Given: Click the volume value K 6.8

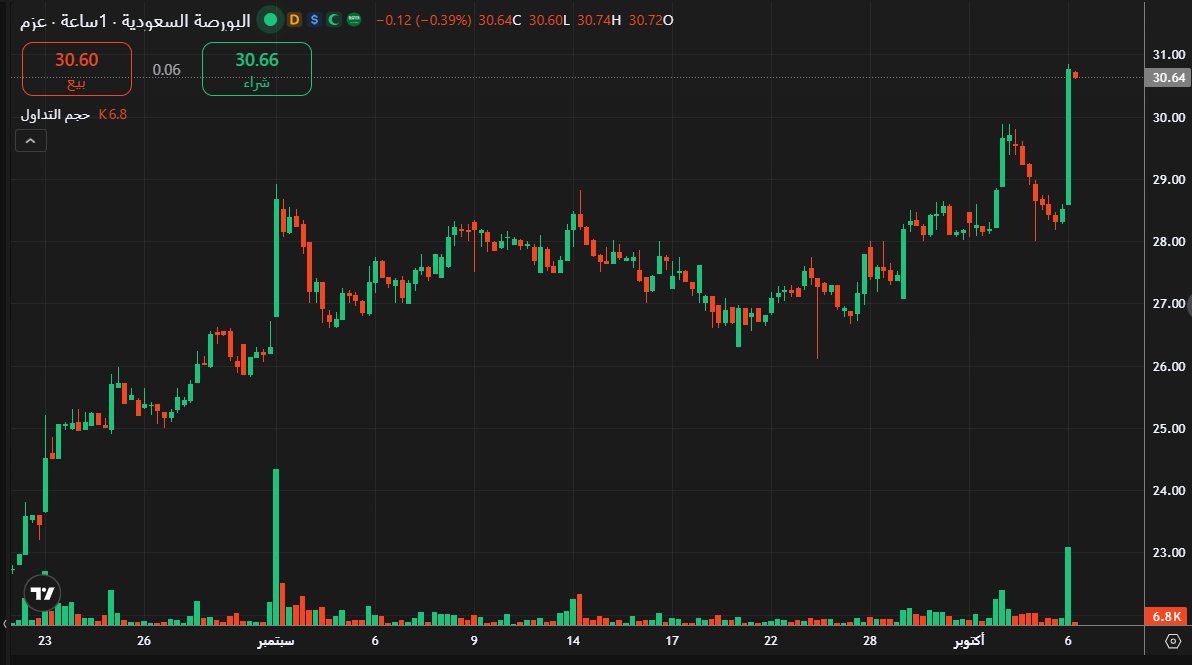Looking at the screenshot, I should (113, 115).
